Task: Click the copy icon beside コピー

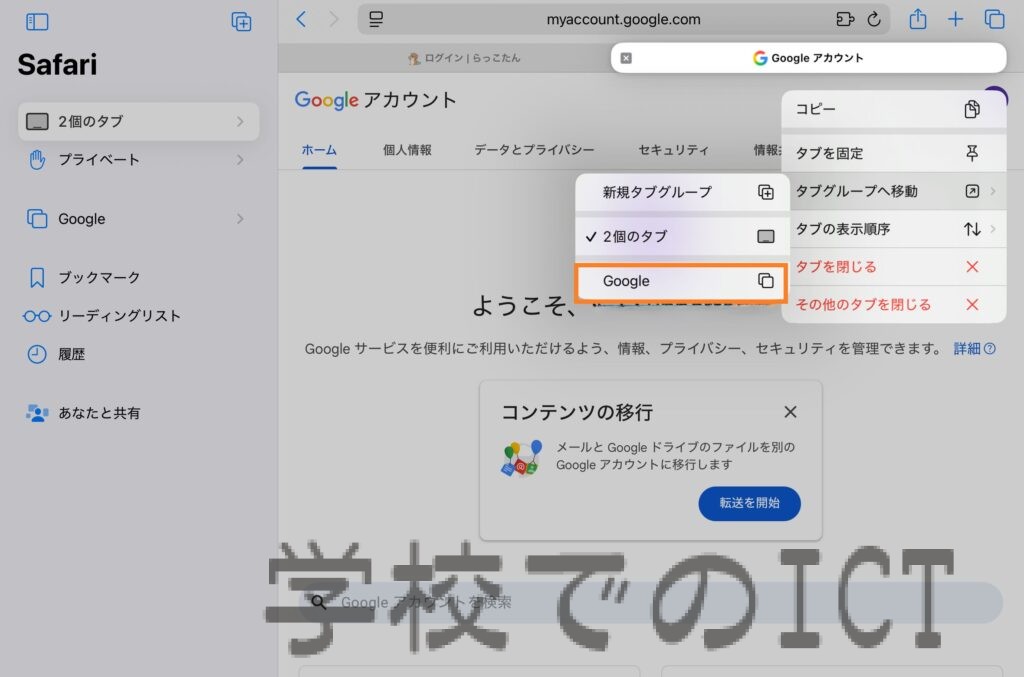Action: (972, 109)
